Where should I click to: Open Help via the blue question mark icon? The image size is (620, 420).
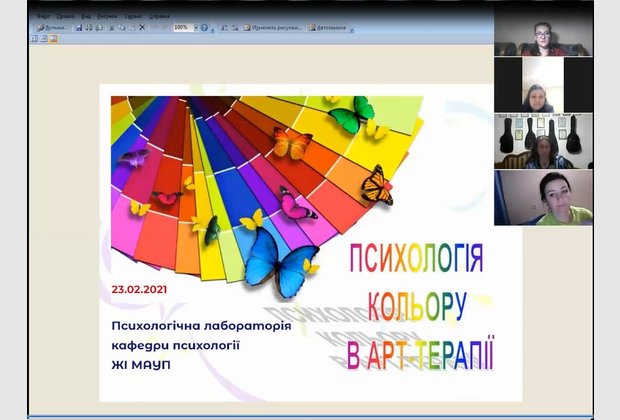click(204, 28)
